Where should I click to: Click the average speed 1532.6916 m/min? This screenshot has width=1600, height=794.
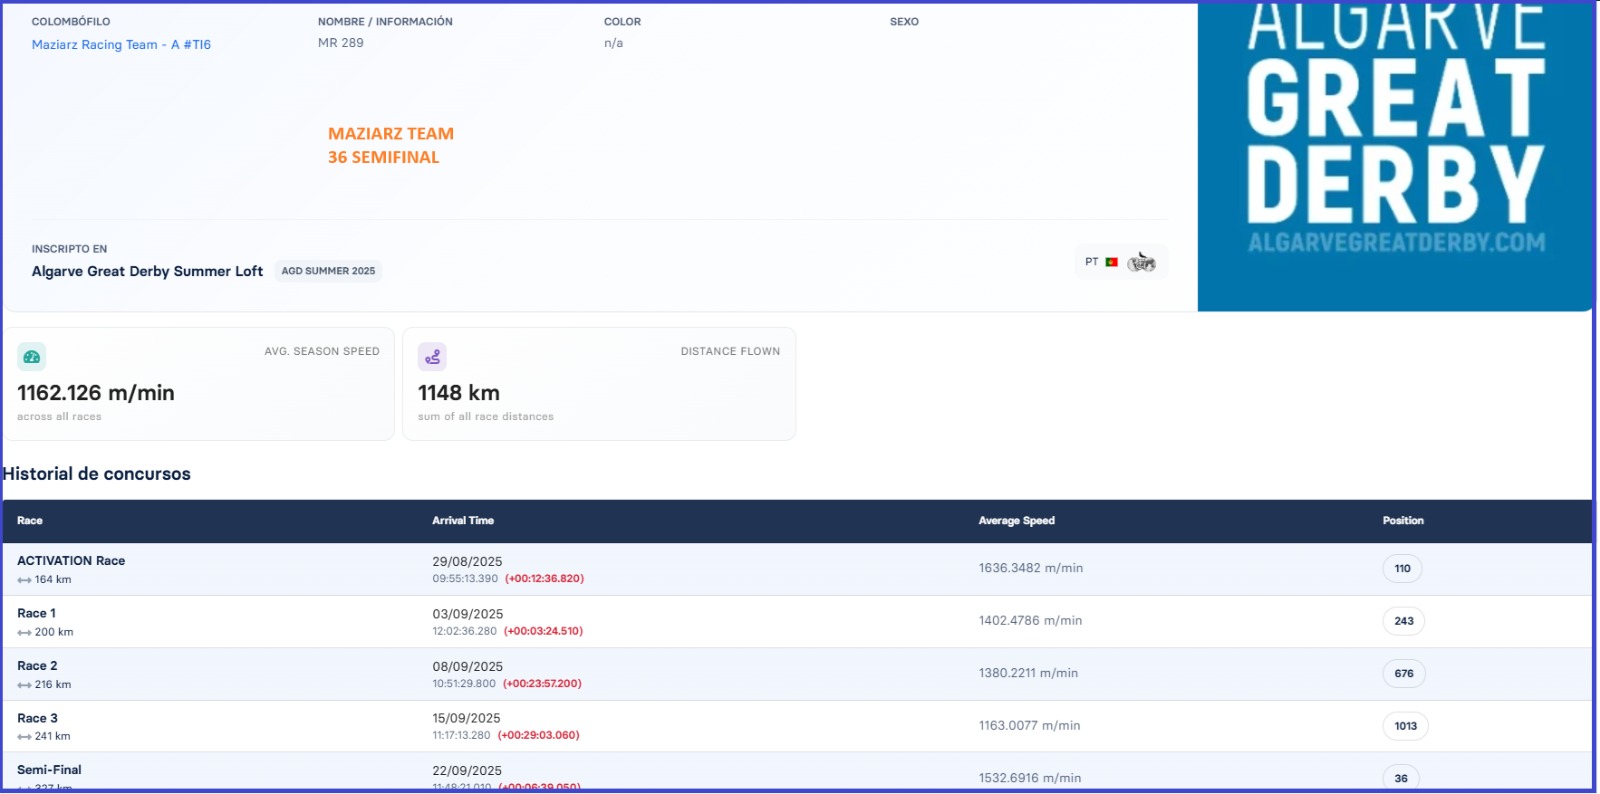(1030, 778)
